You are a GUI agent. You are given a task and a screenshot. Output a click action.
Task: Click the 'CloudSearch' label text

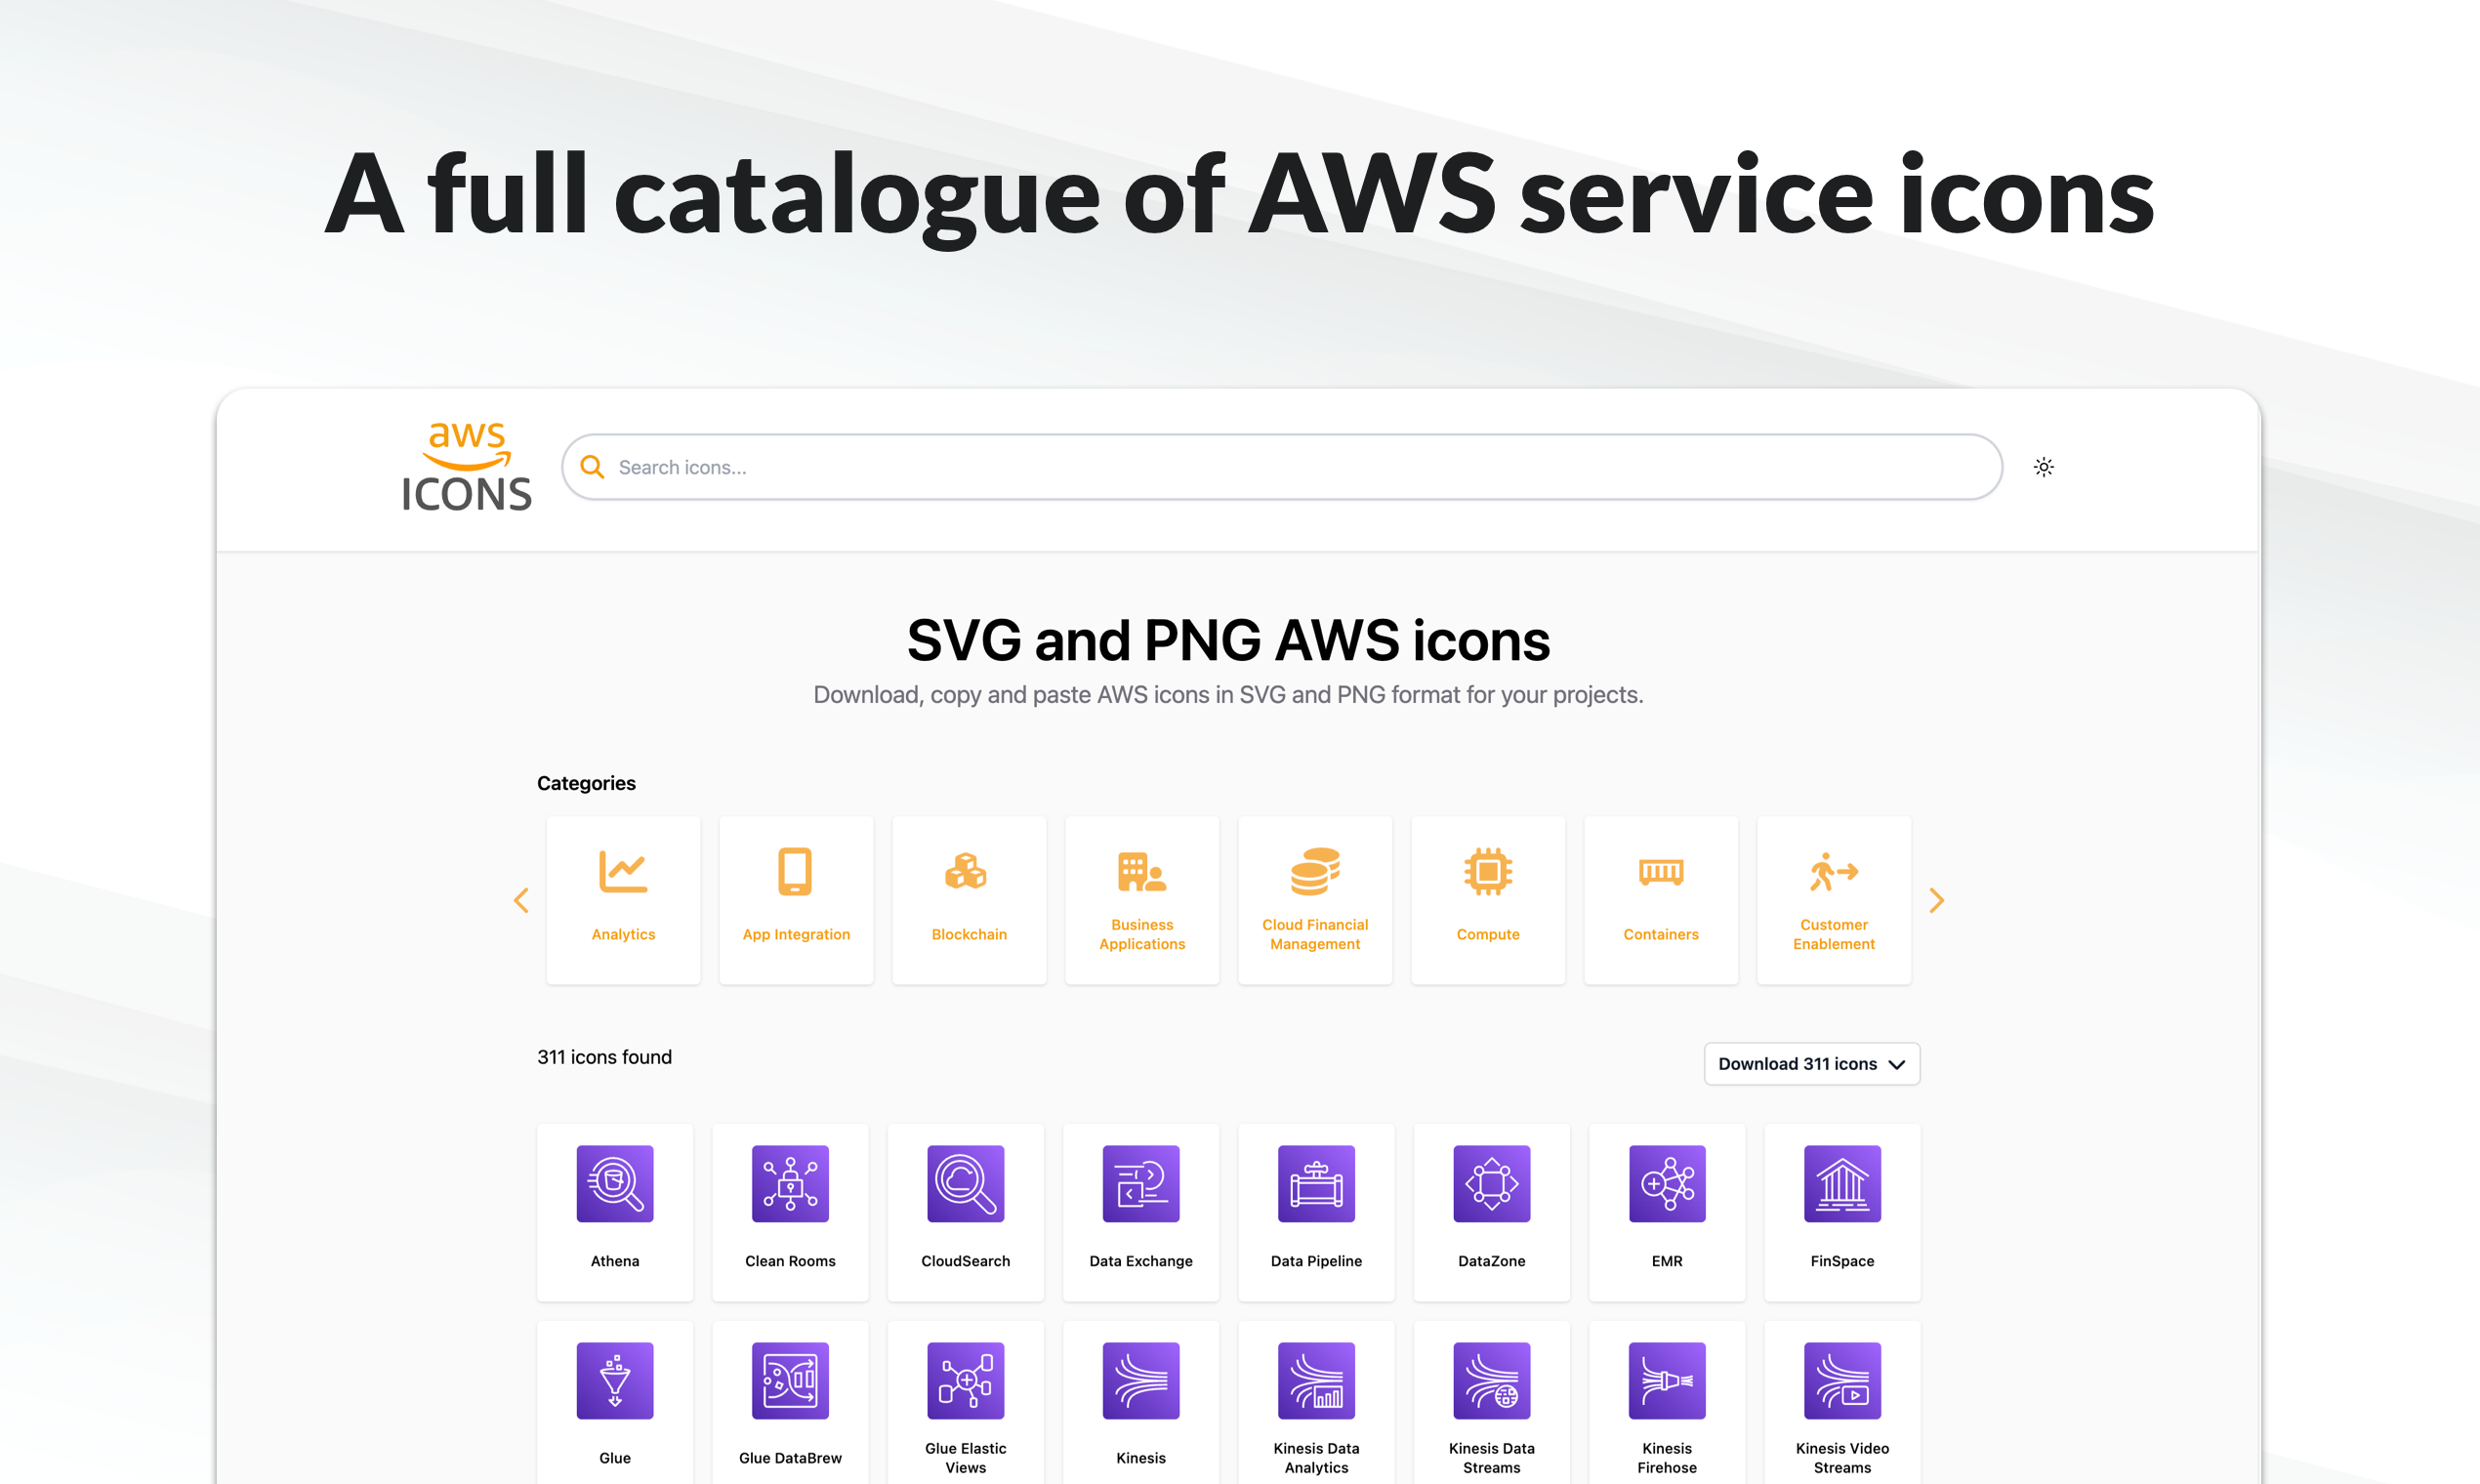pos(966,1261)
